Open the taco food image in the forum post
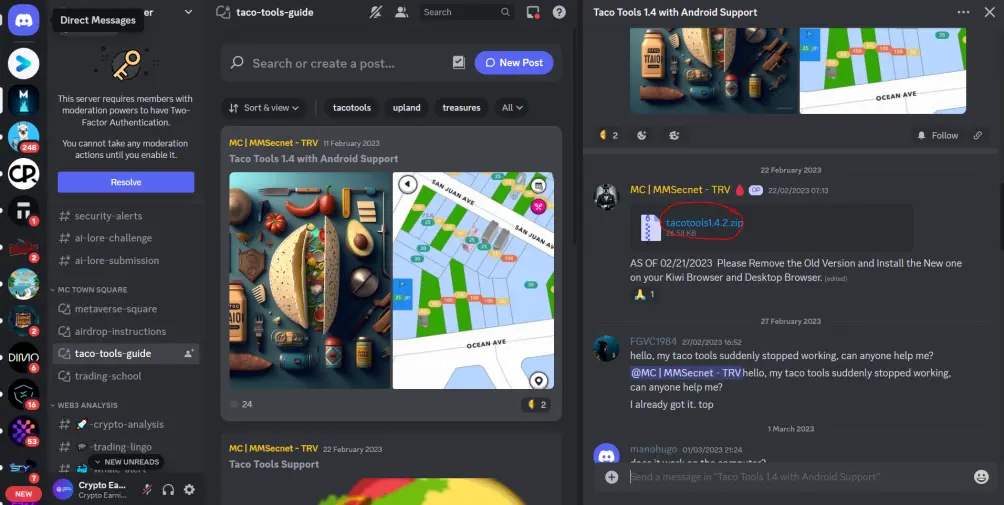This screenshot has height=505, width=1004. [310, 280]
